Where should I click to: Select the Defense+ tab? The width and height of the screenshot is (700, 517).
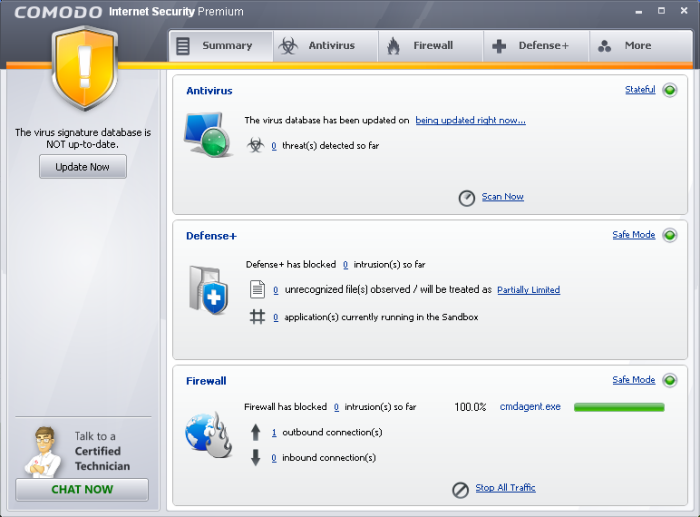tap(536, 46)
